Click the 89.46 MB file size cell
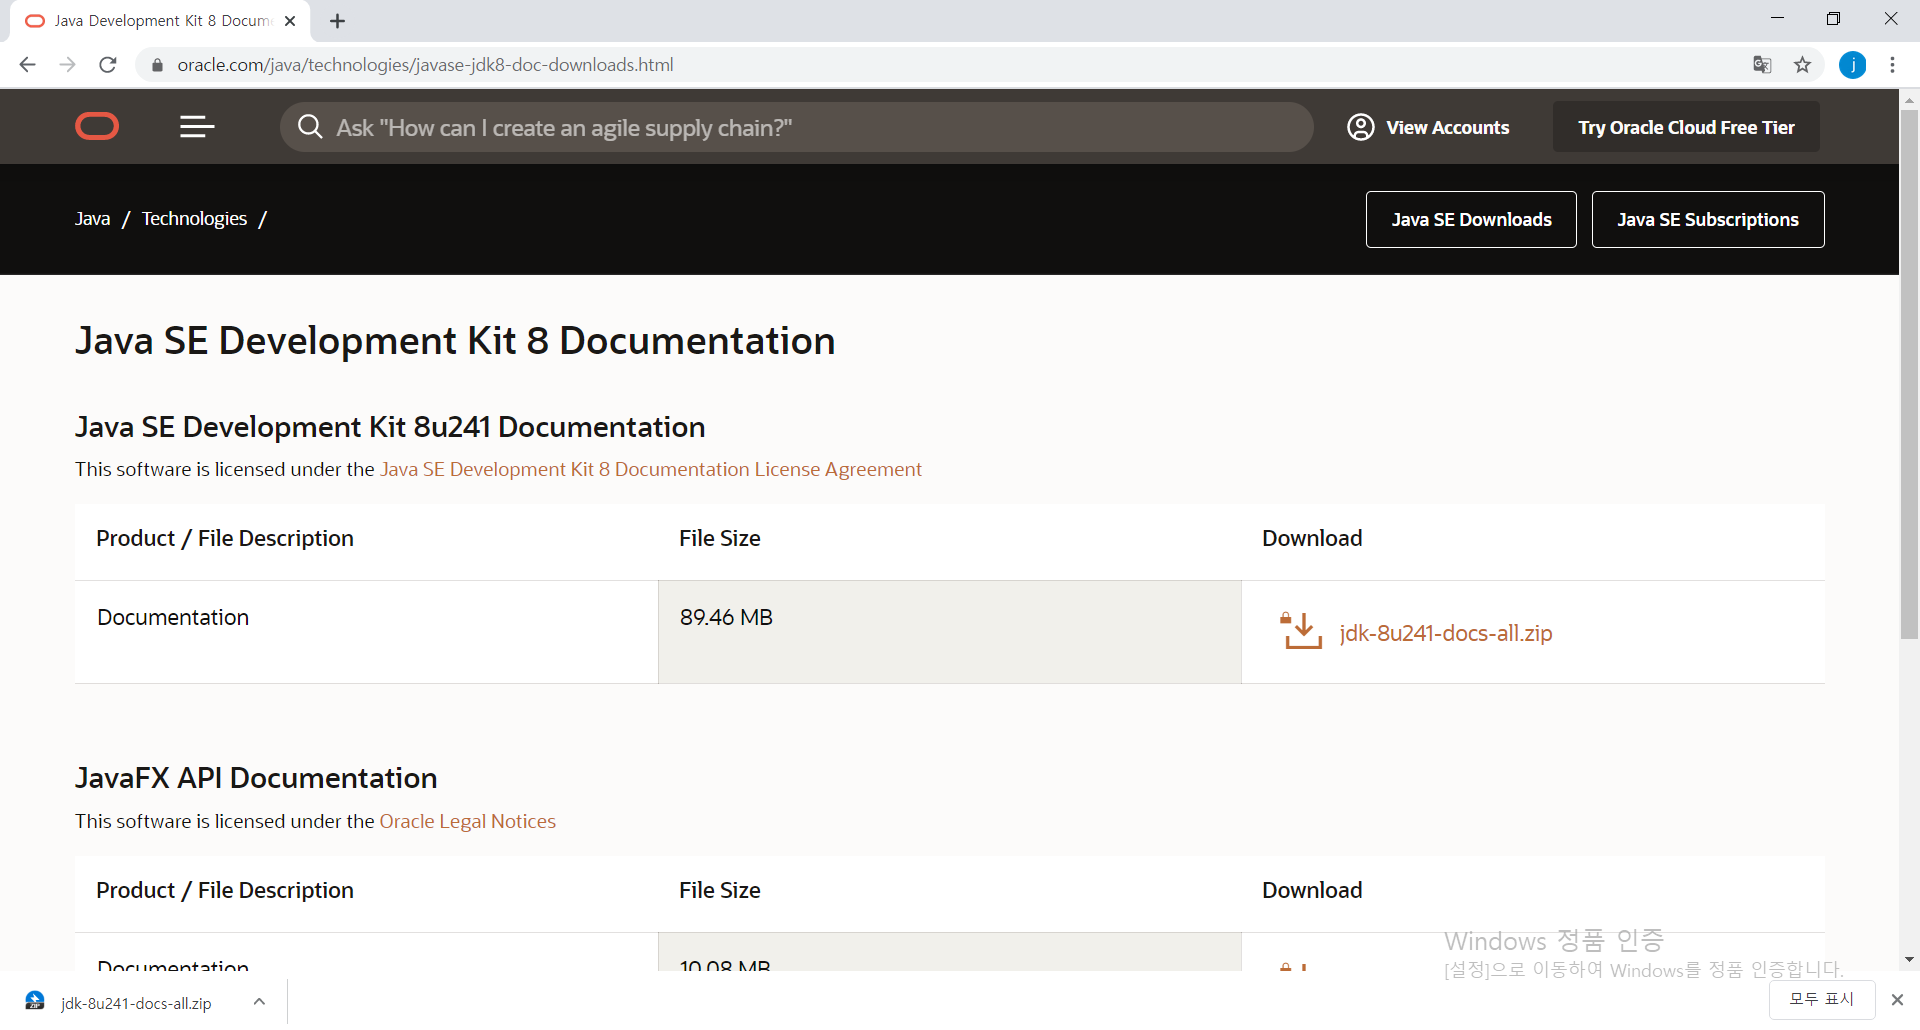The height and width of the screenshot is (1030, 1920). 949,632
